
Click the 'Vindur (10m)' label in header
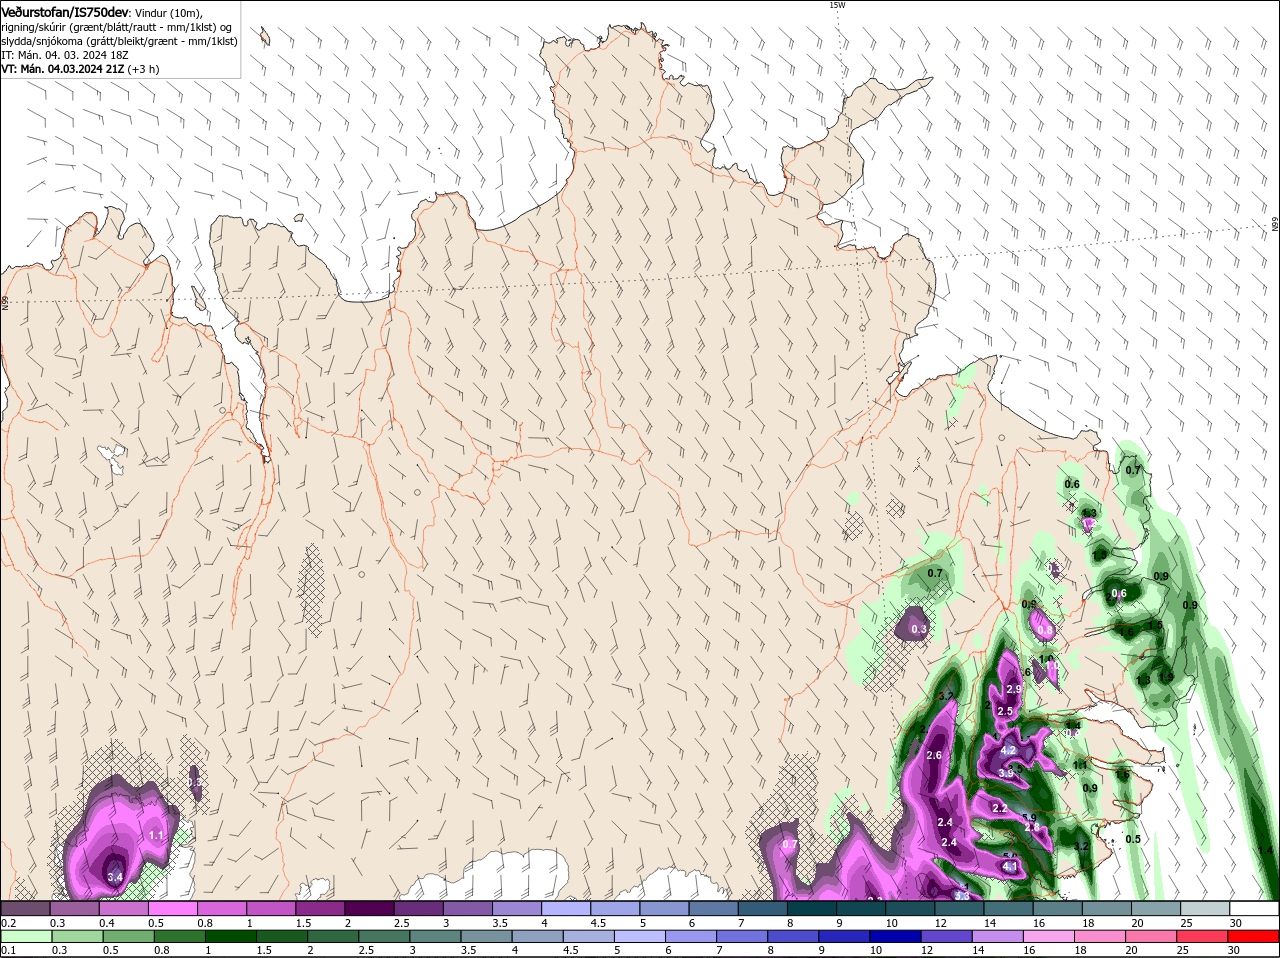tap(168, 12)
